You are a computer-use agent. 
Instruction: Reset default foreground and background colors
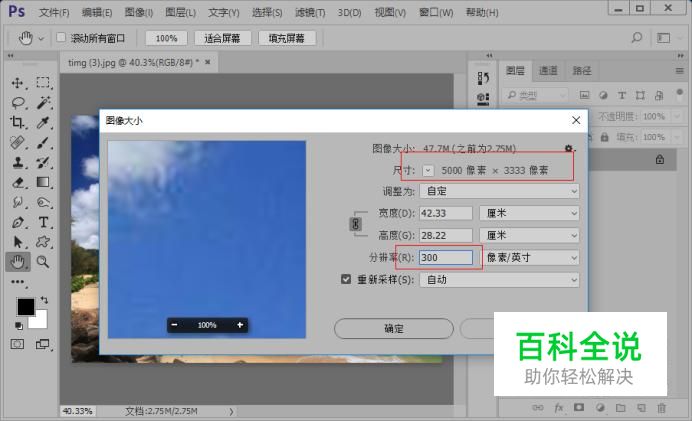tap(19, 326)
